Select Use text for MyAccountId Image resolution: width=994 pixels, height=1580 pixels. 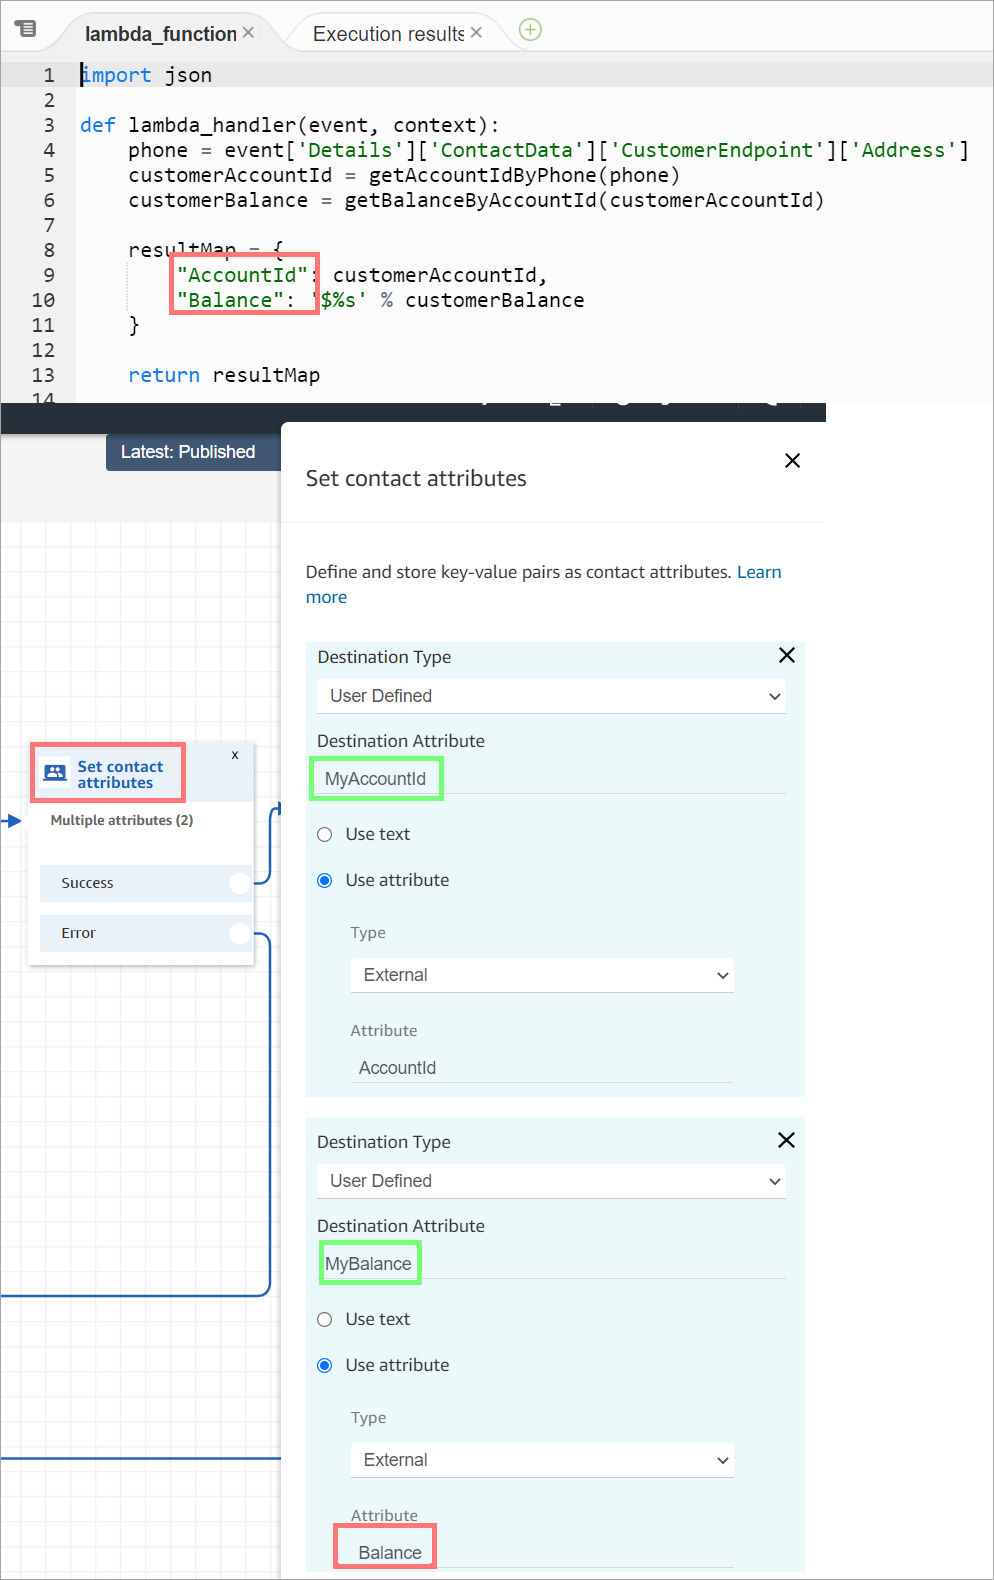point(325,835)
